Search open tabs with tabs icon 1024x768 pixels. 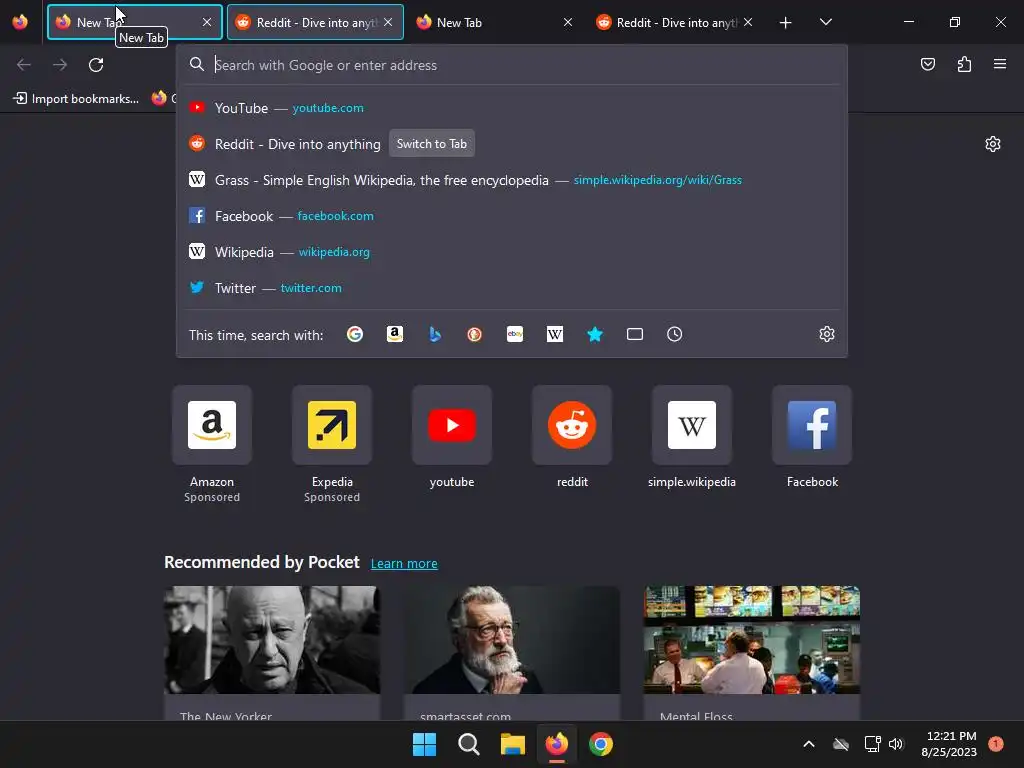[635, 334]
